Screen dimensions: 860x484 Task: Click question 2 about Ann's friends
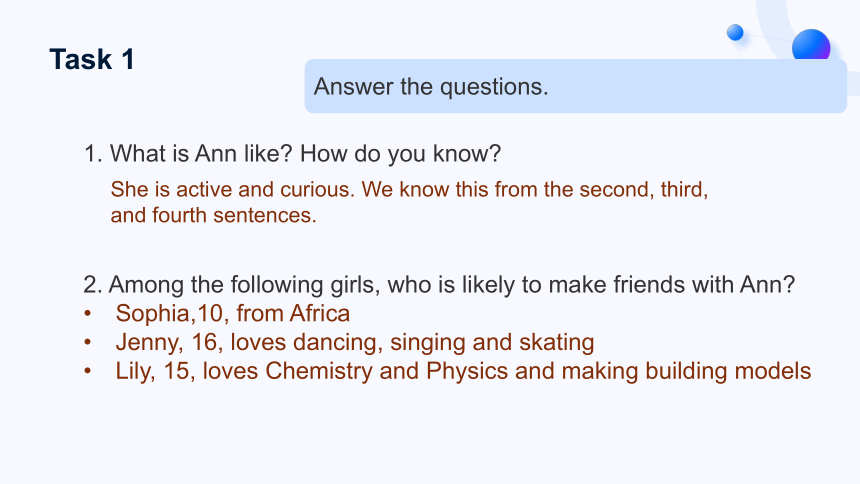(439, 285)
